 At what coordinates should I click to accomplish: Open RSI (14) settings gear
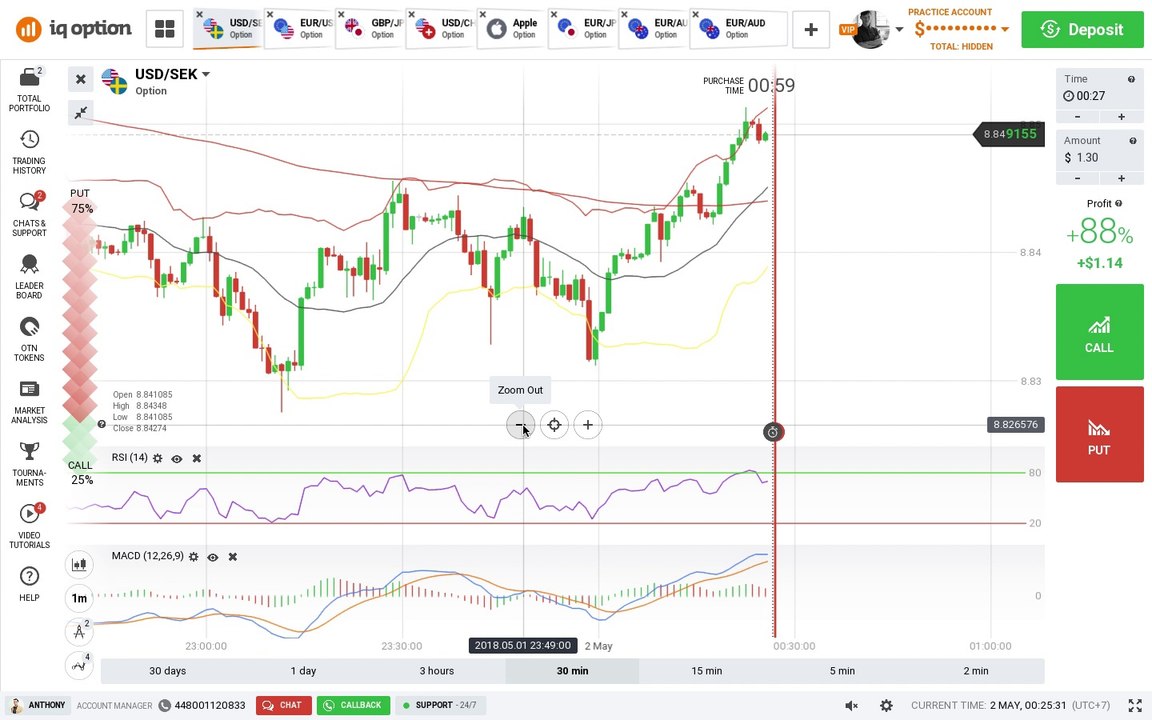(157, 458)
